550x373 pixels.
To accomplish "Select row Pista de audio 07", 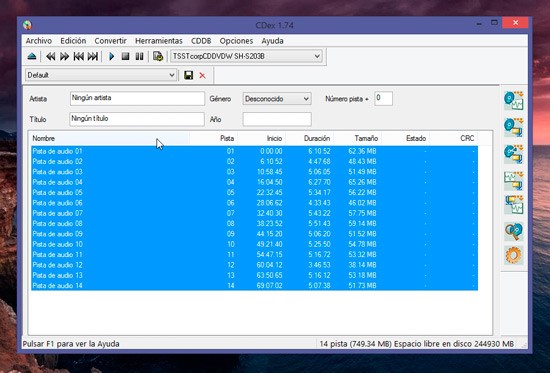I will click(254, 213).
